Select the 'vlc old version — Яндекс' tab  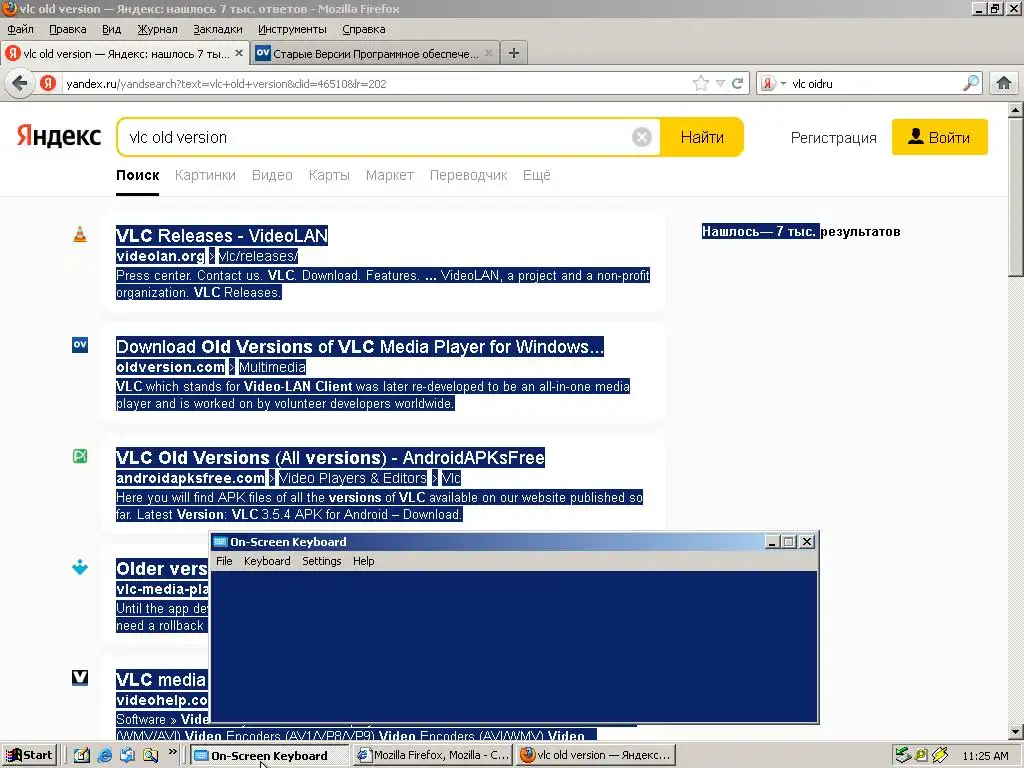[x=124, y=53]
